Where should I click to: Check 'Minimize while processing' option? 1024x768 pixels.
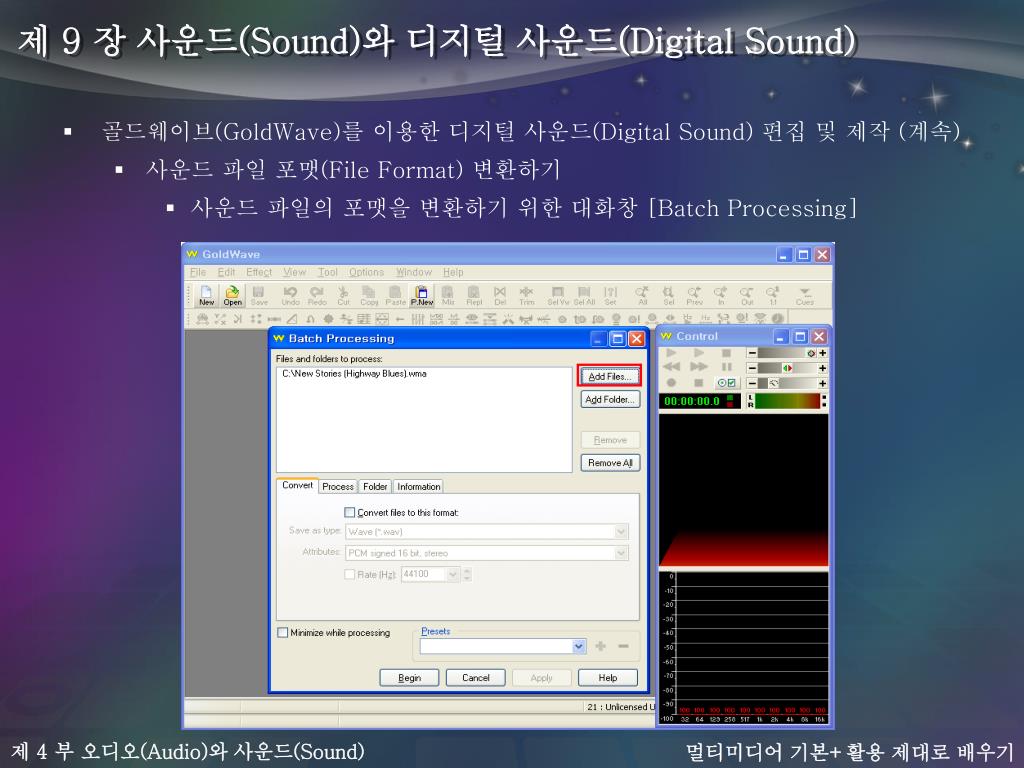coord(283,633)
